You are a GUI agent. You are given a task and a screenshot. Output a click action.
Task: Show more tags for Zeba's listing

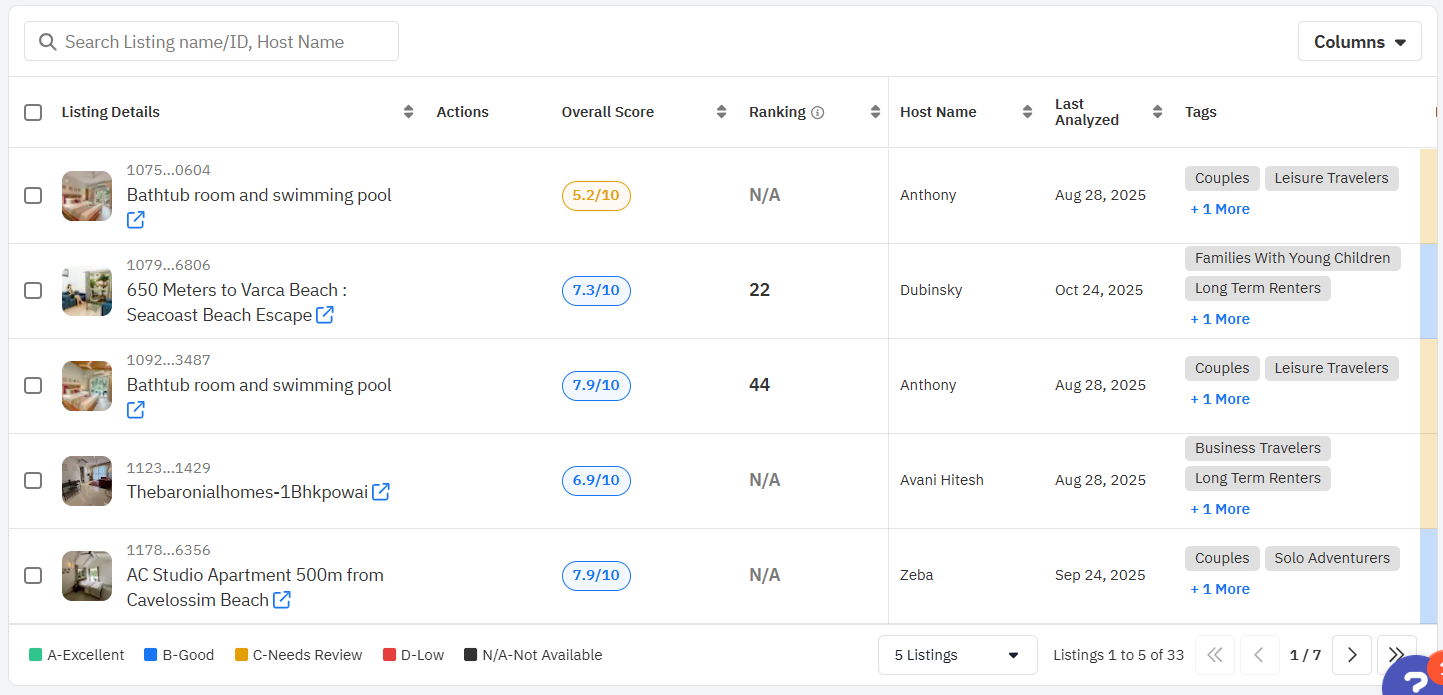coord(1220,589)
